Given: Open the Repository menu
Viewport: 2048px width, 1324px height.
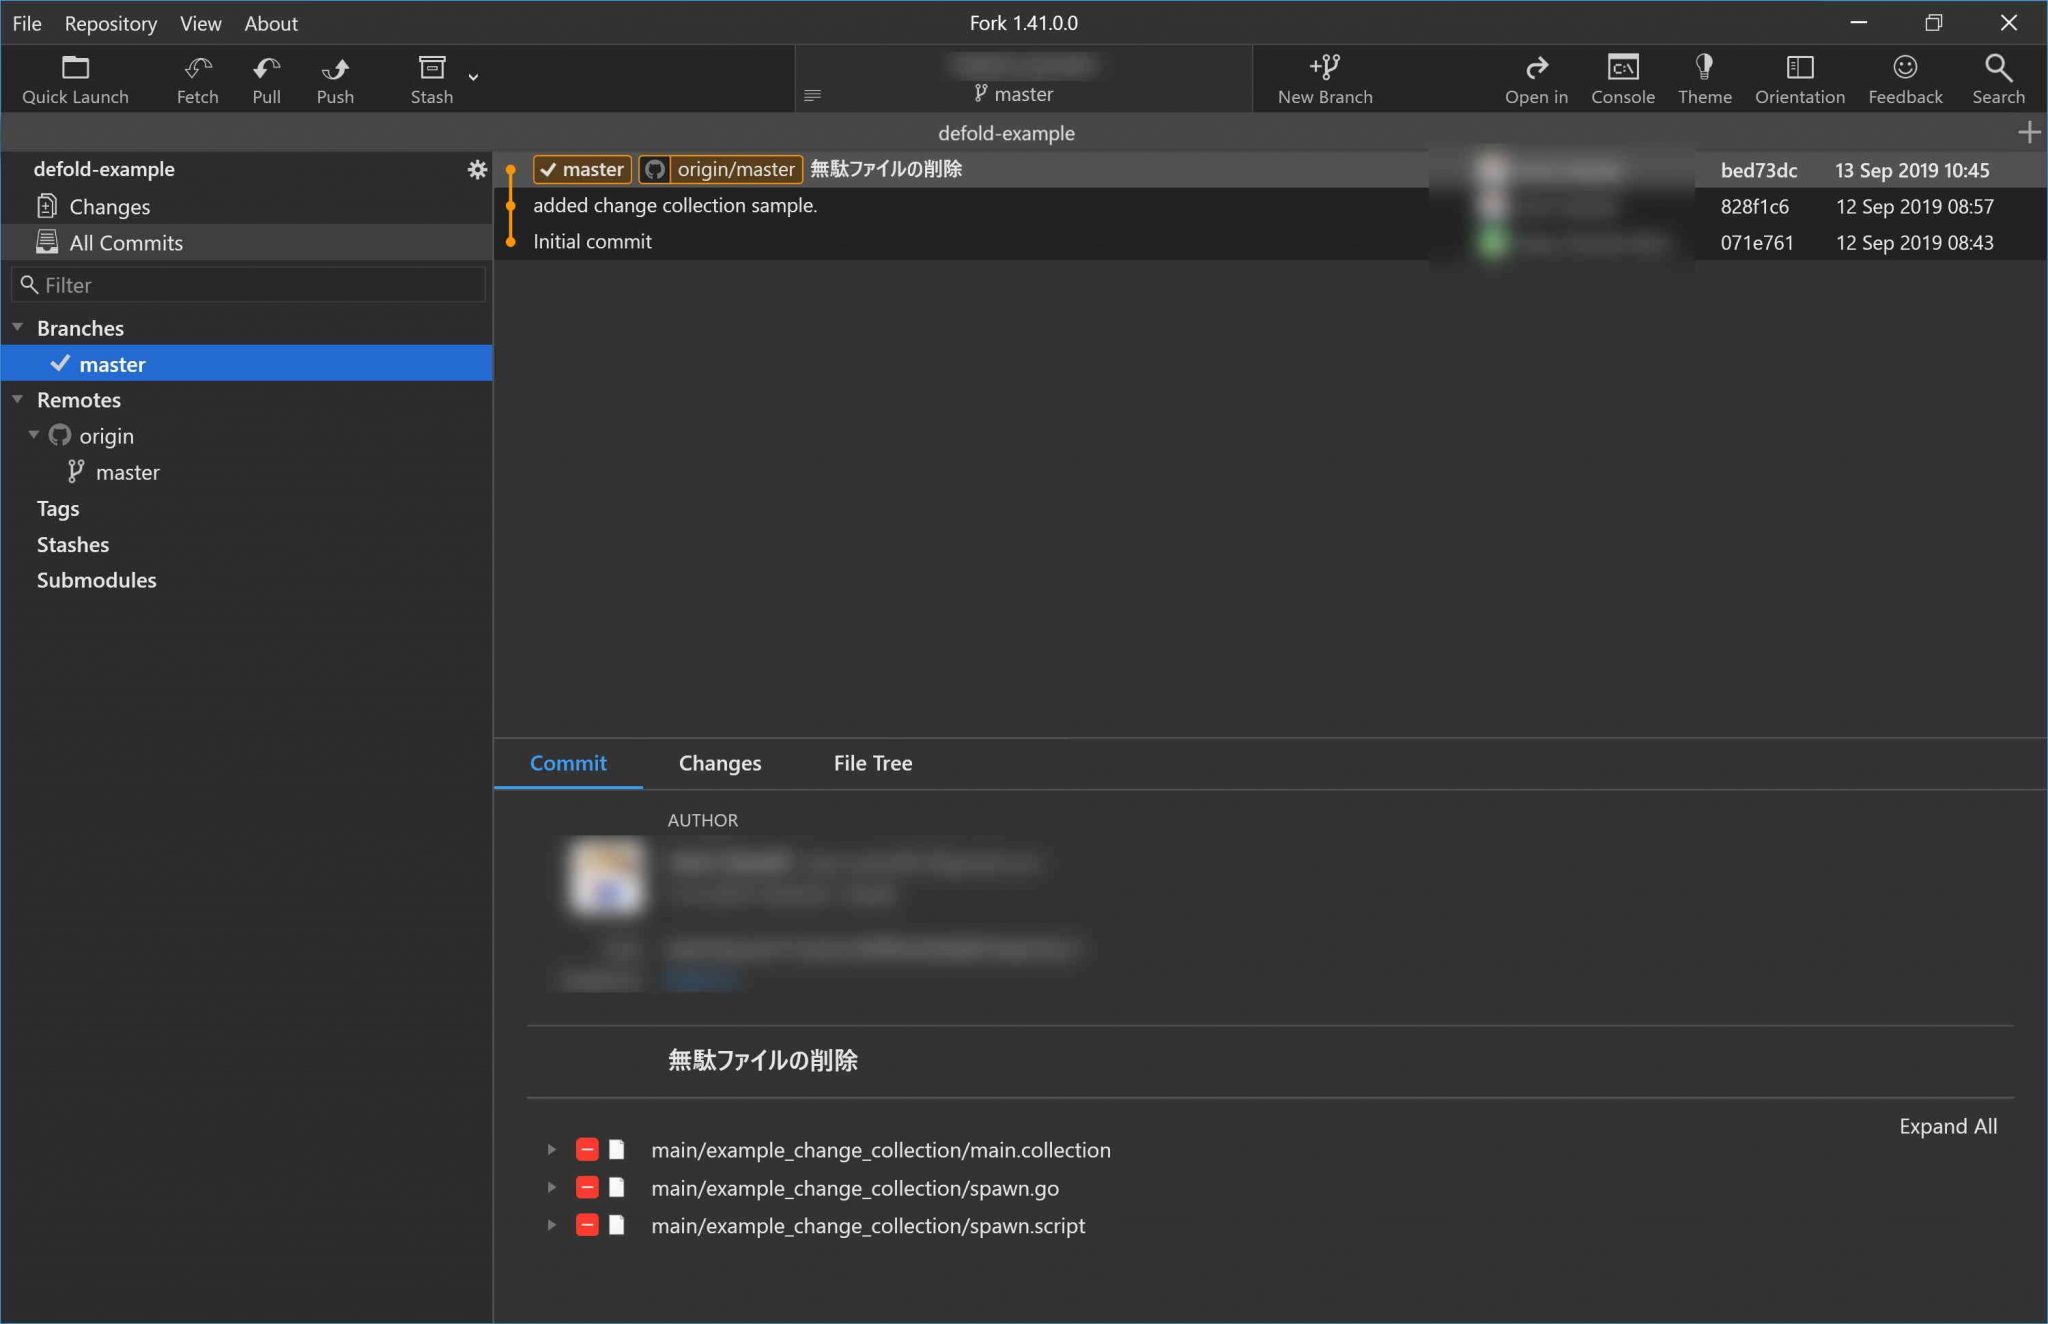Looking at the screenshot, I should pos(110,23).
